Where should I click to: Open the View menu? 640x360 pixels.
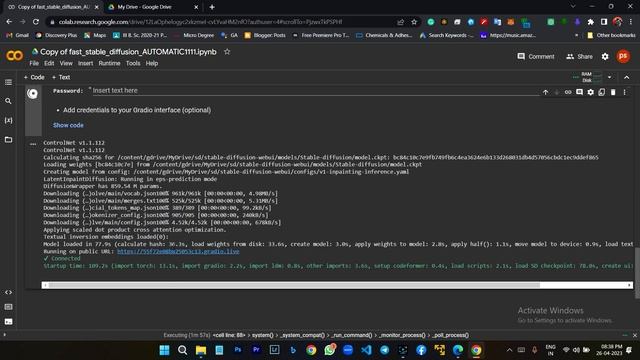pos(66,63)
